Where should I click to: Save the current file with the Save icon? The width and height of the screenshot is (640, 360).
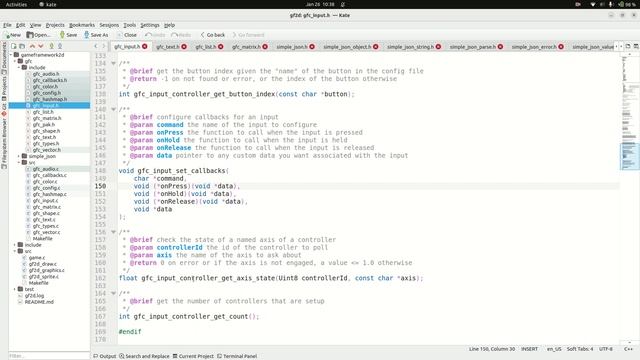click(x=68, y=35)
